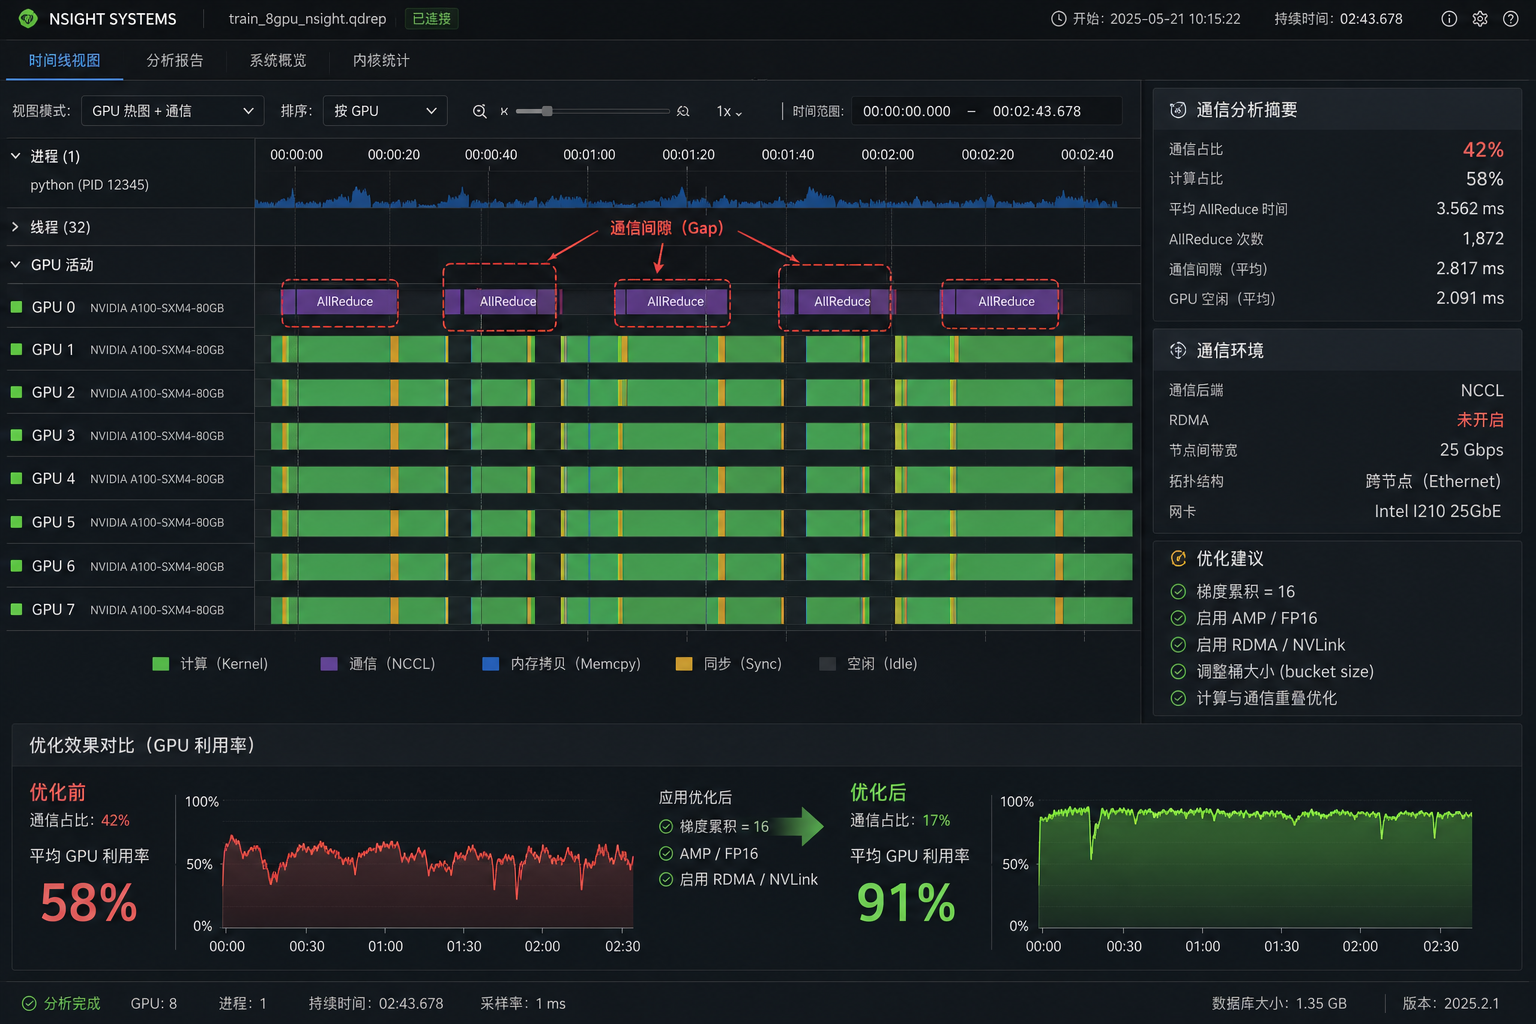1536x1024 pixels.
Task: Open the help question mark icon
Action: (1511, 19)
